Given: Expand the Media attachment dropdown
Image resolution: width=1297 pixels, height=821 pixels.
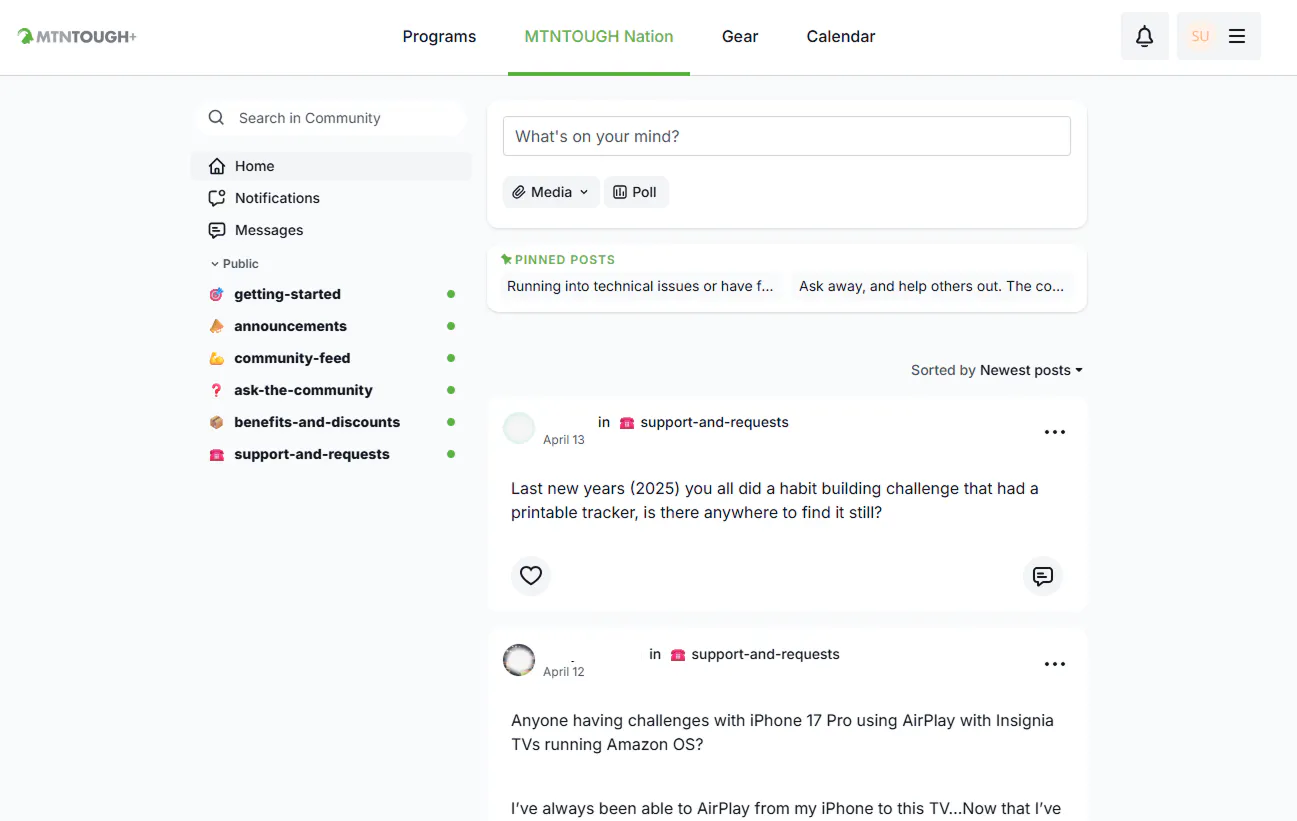Looking at the screenshot, I should (x=550, y=192).
